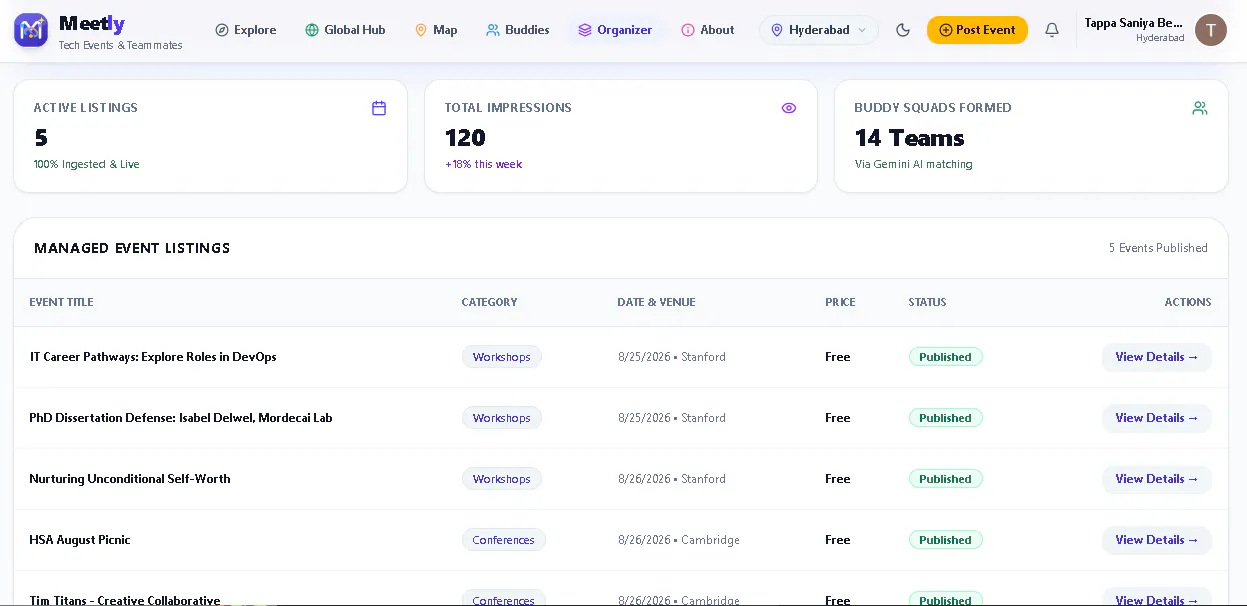Click the 'Via Gemini AI matching' text
This screenshot has height=606, width=1247.
914,164
